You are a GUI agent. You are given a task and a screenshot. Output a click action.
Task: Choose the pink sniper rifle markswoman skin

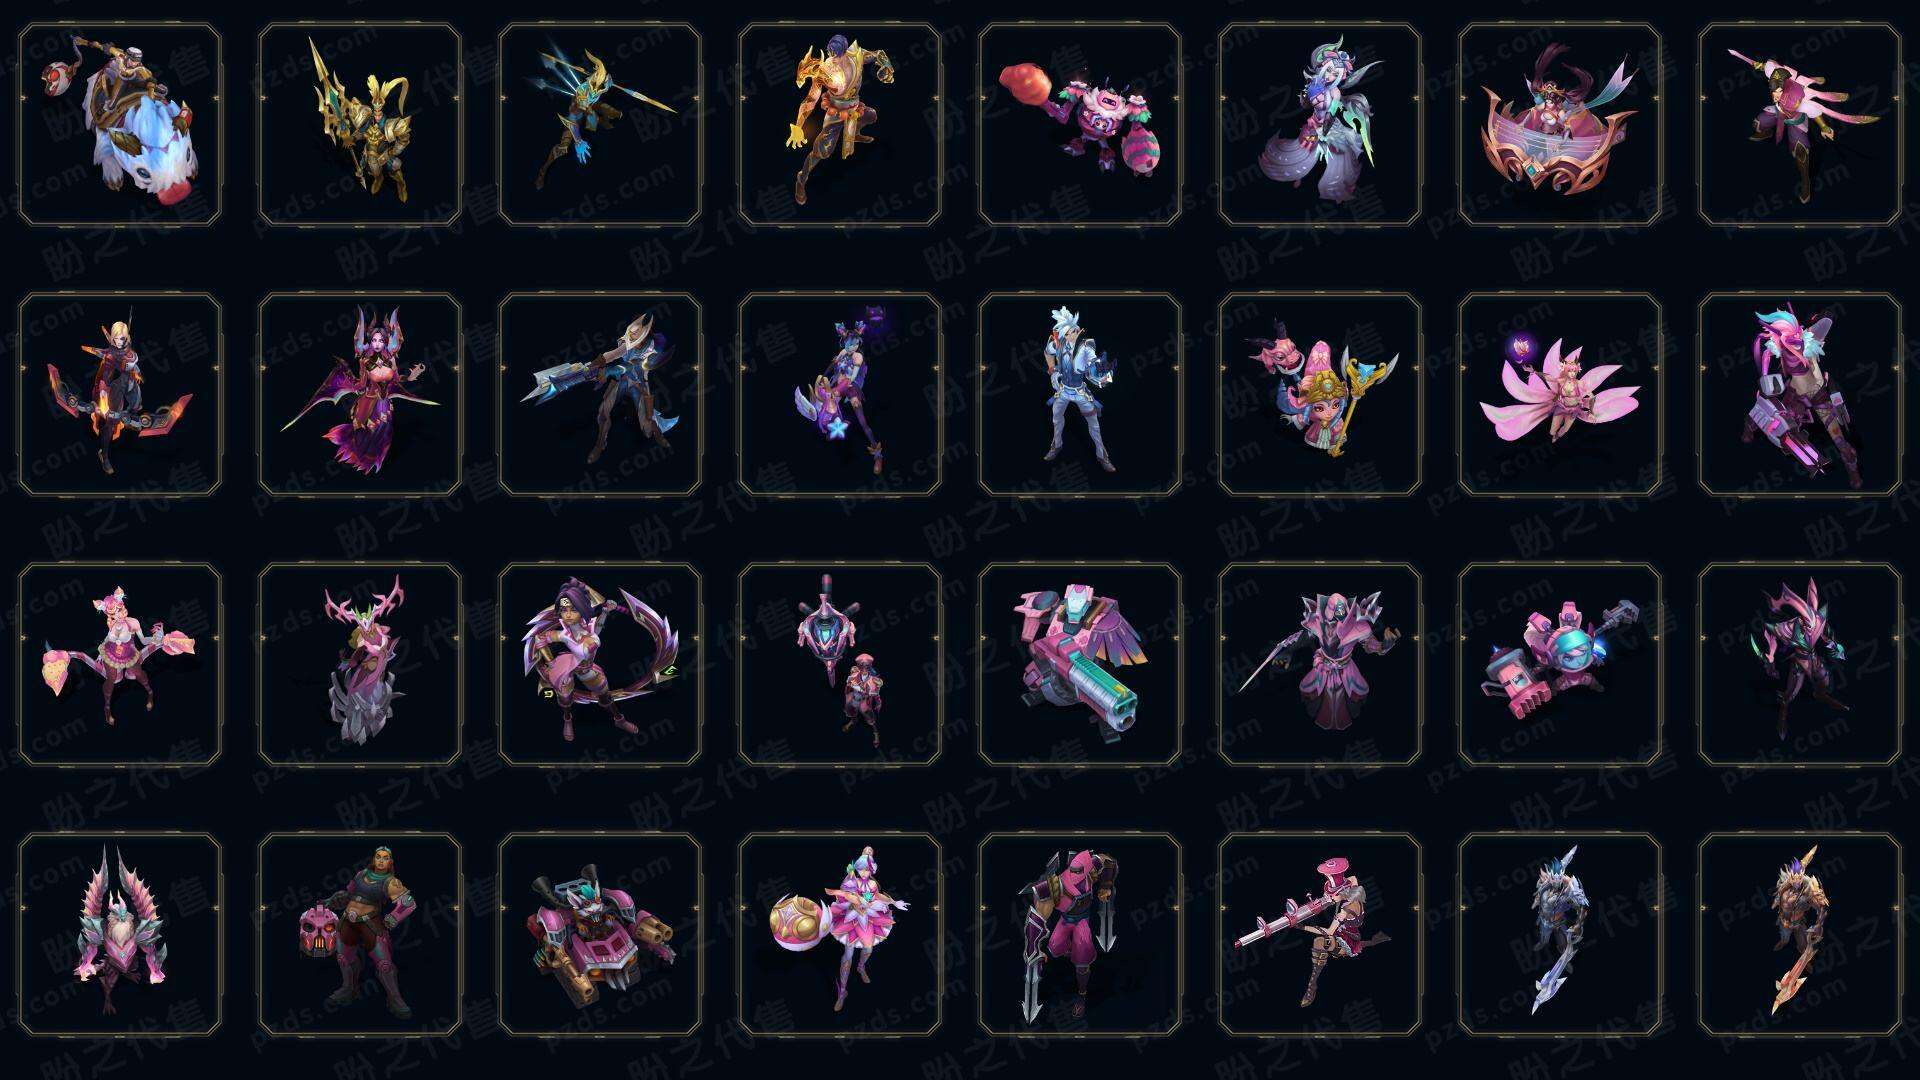[x=1320, y=934]
